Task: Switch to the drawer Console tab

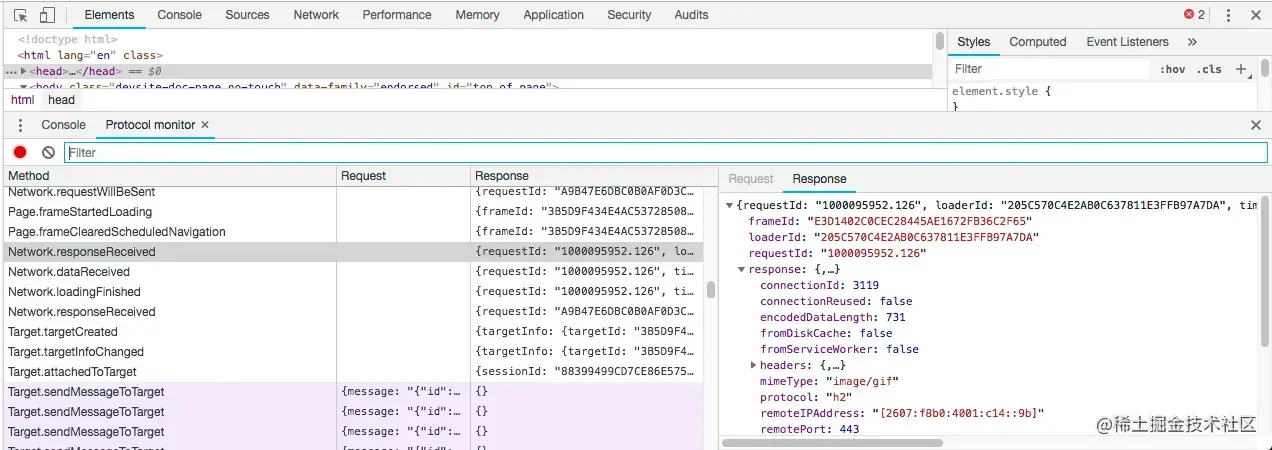Action: coord(63,125)
